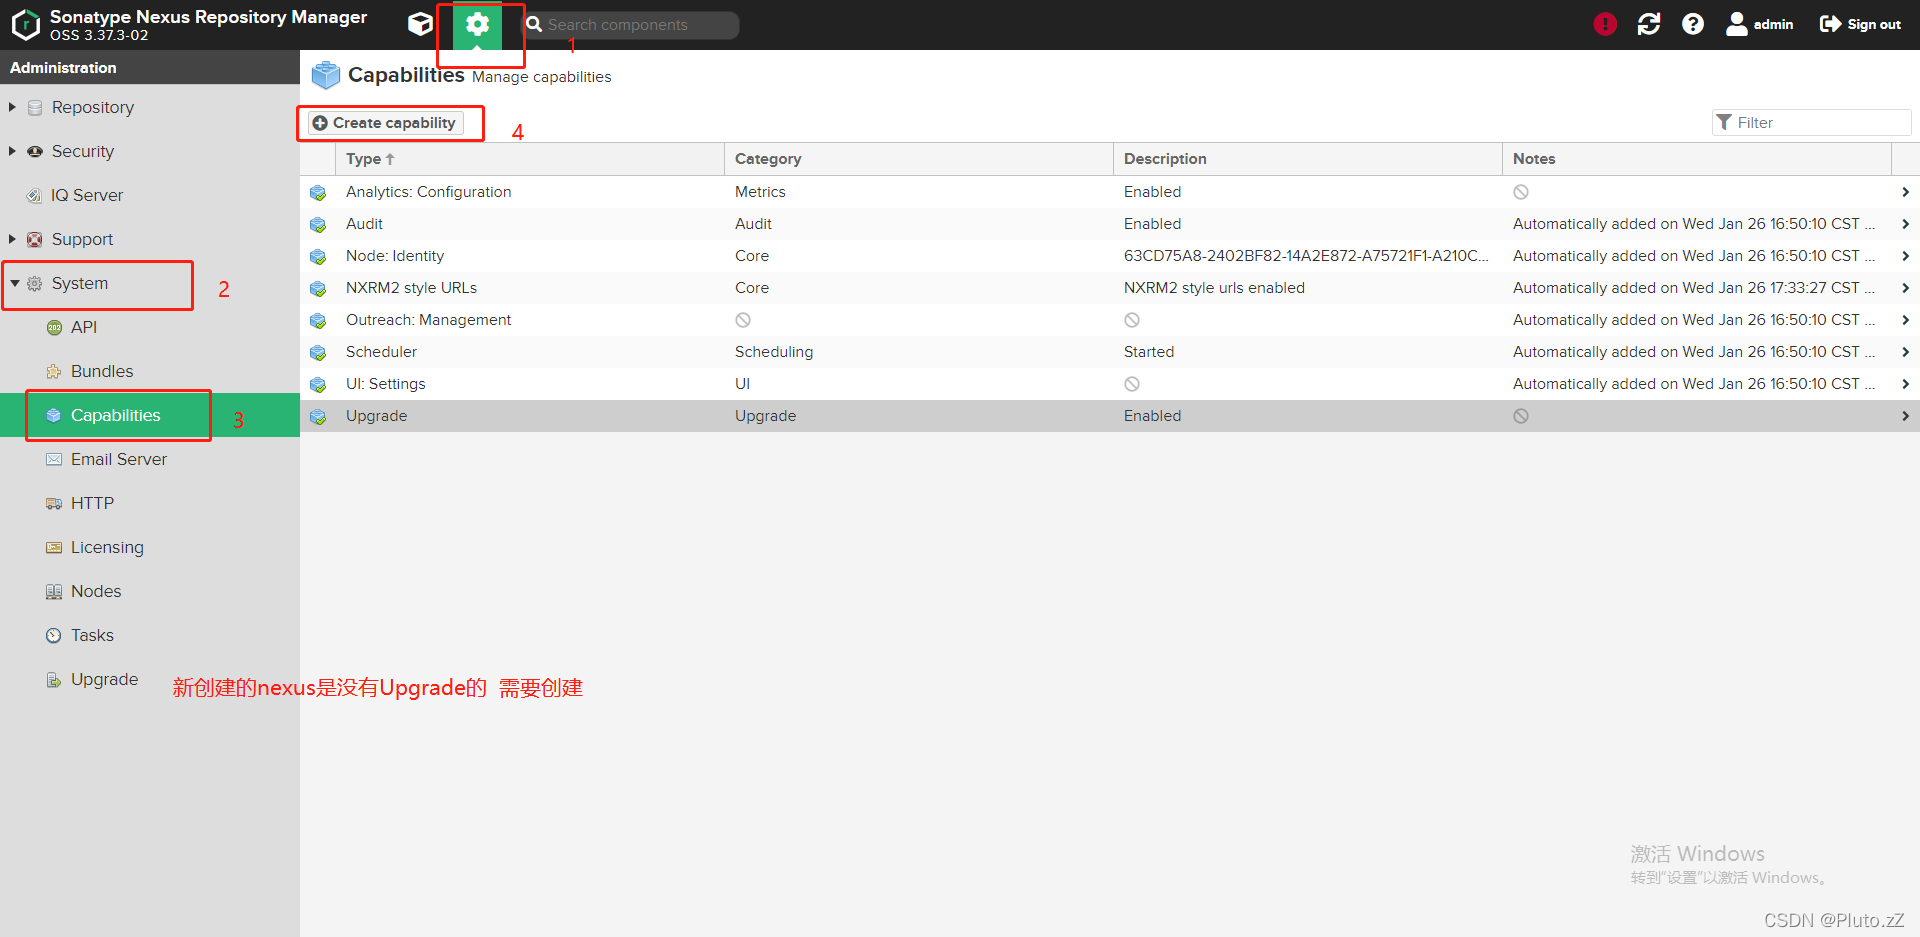Open the admin user account
Image resolution: width=1920 pixels, height=937 pixels.
[1759, 24]
